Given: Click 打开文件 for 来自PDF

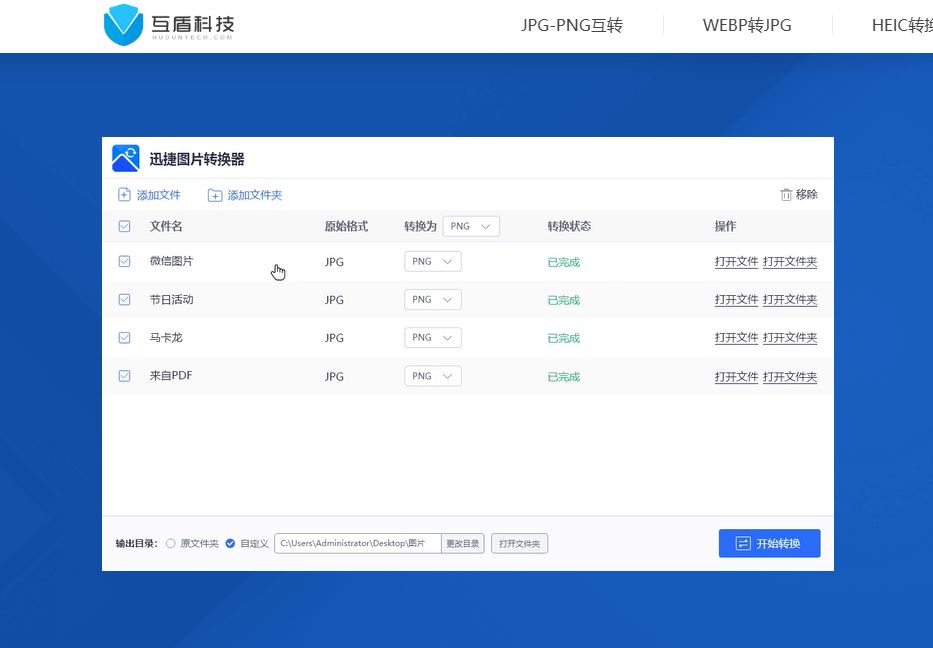Looking at the screenshot, I should (x=736, y=377).
